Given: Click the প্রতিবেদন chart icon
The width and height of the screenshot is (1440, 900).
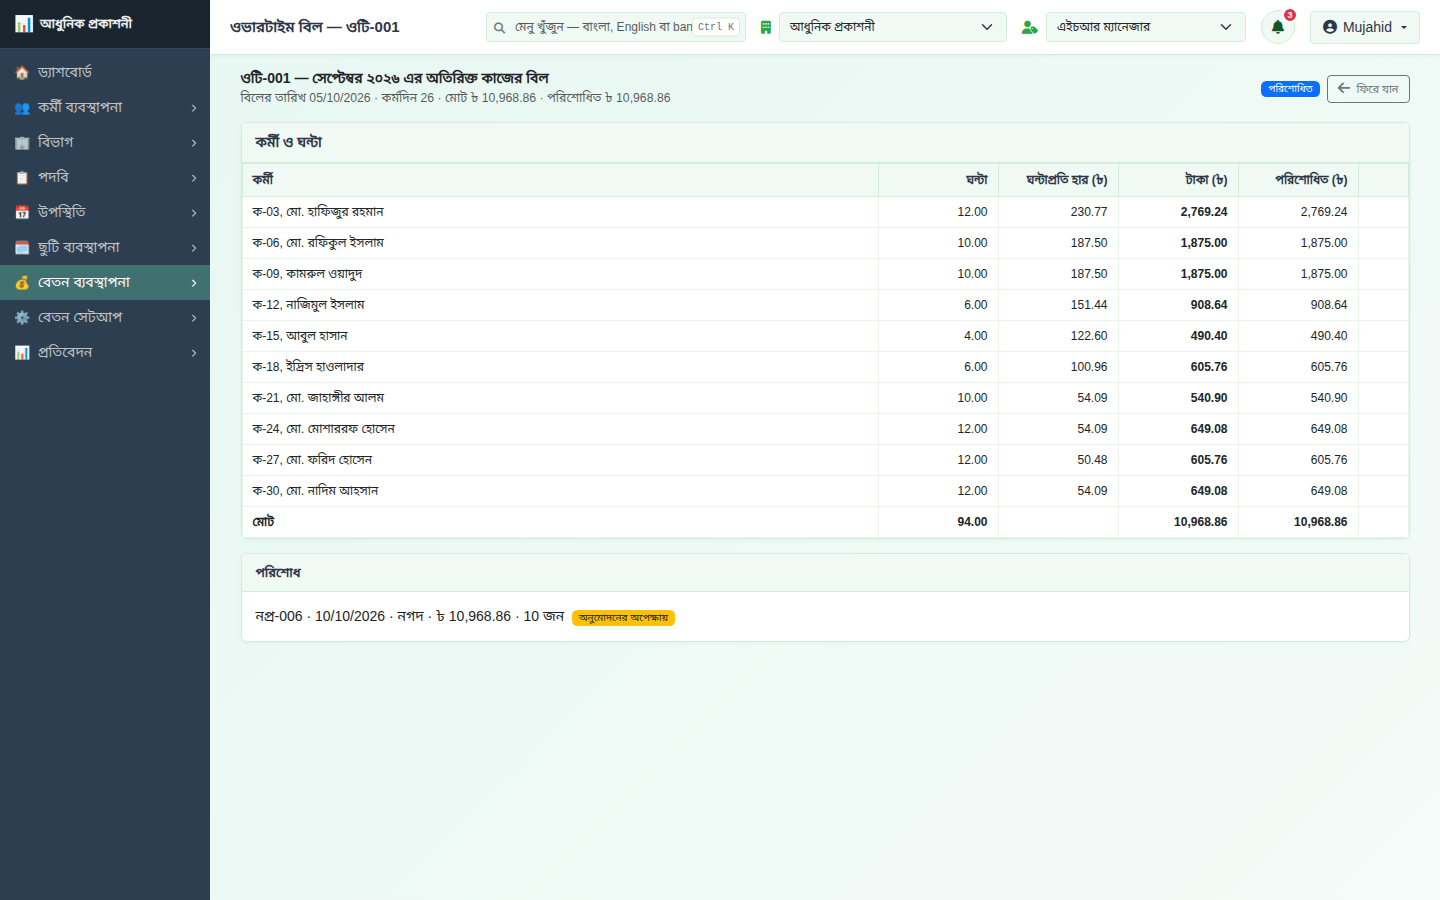Looking at the screenshot, I should tap(22, 353).
